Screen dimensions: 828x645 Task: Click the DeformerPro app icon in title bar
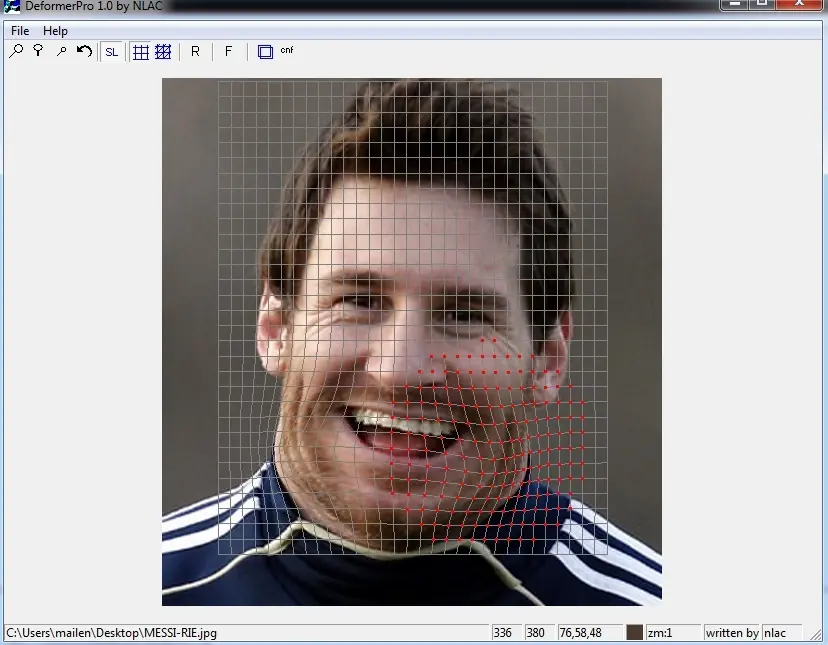coord(12,6)
